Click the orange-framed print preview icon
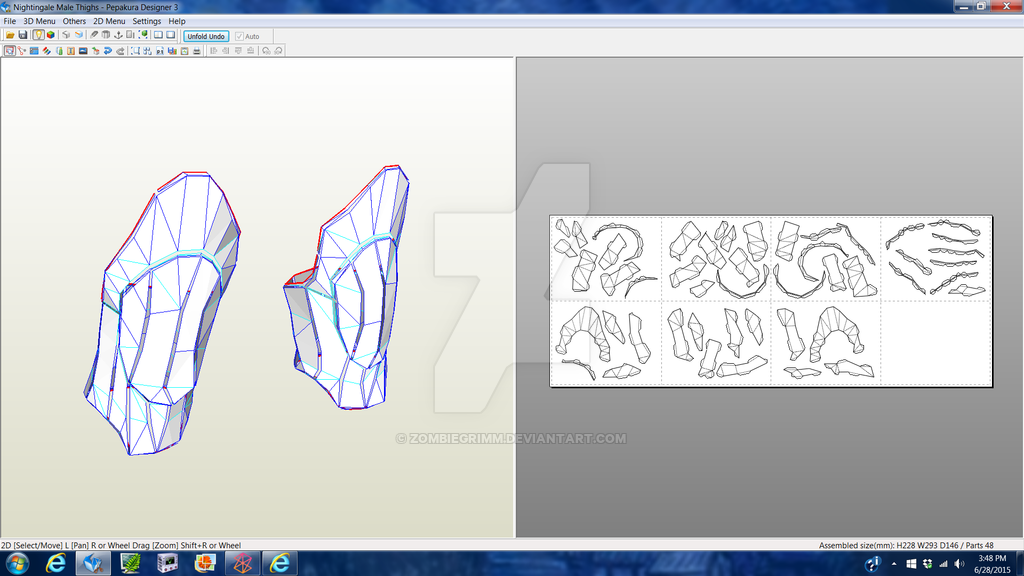Screen dimensions: 1024x576 pyautogui.click(x=184, y=51)
